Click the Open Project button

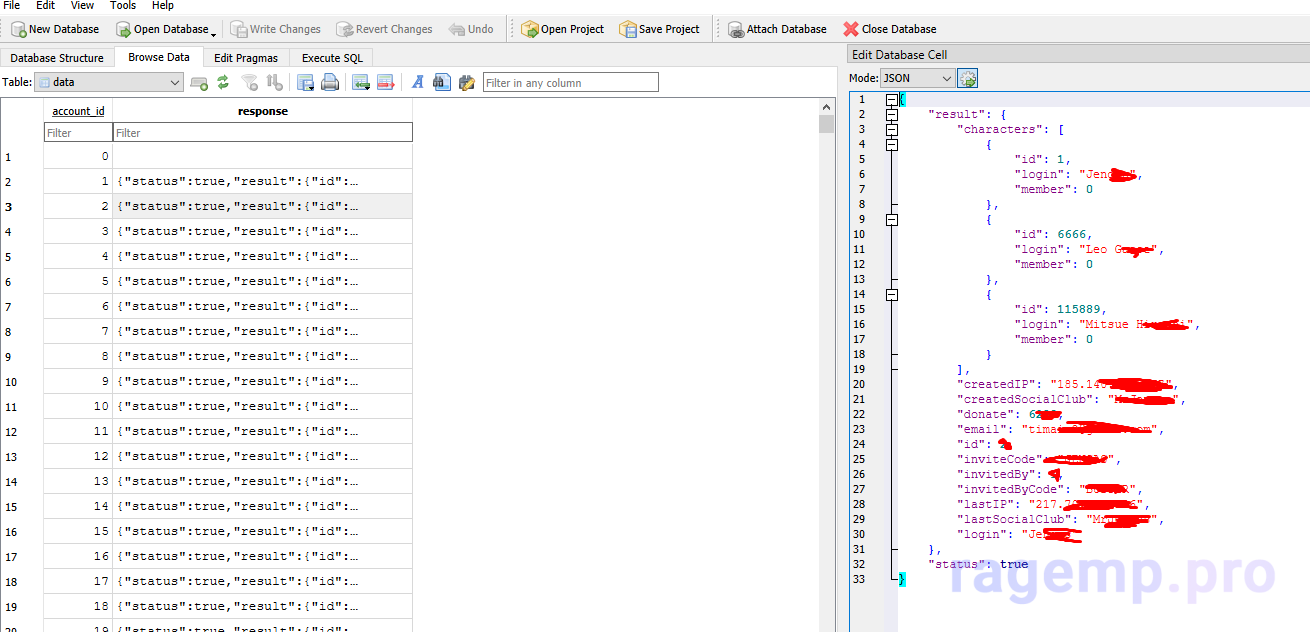562,29
